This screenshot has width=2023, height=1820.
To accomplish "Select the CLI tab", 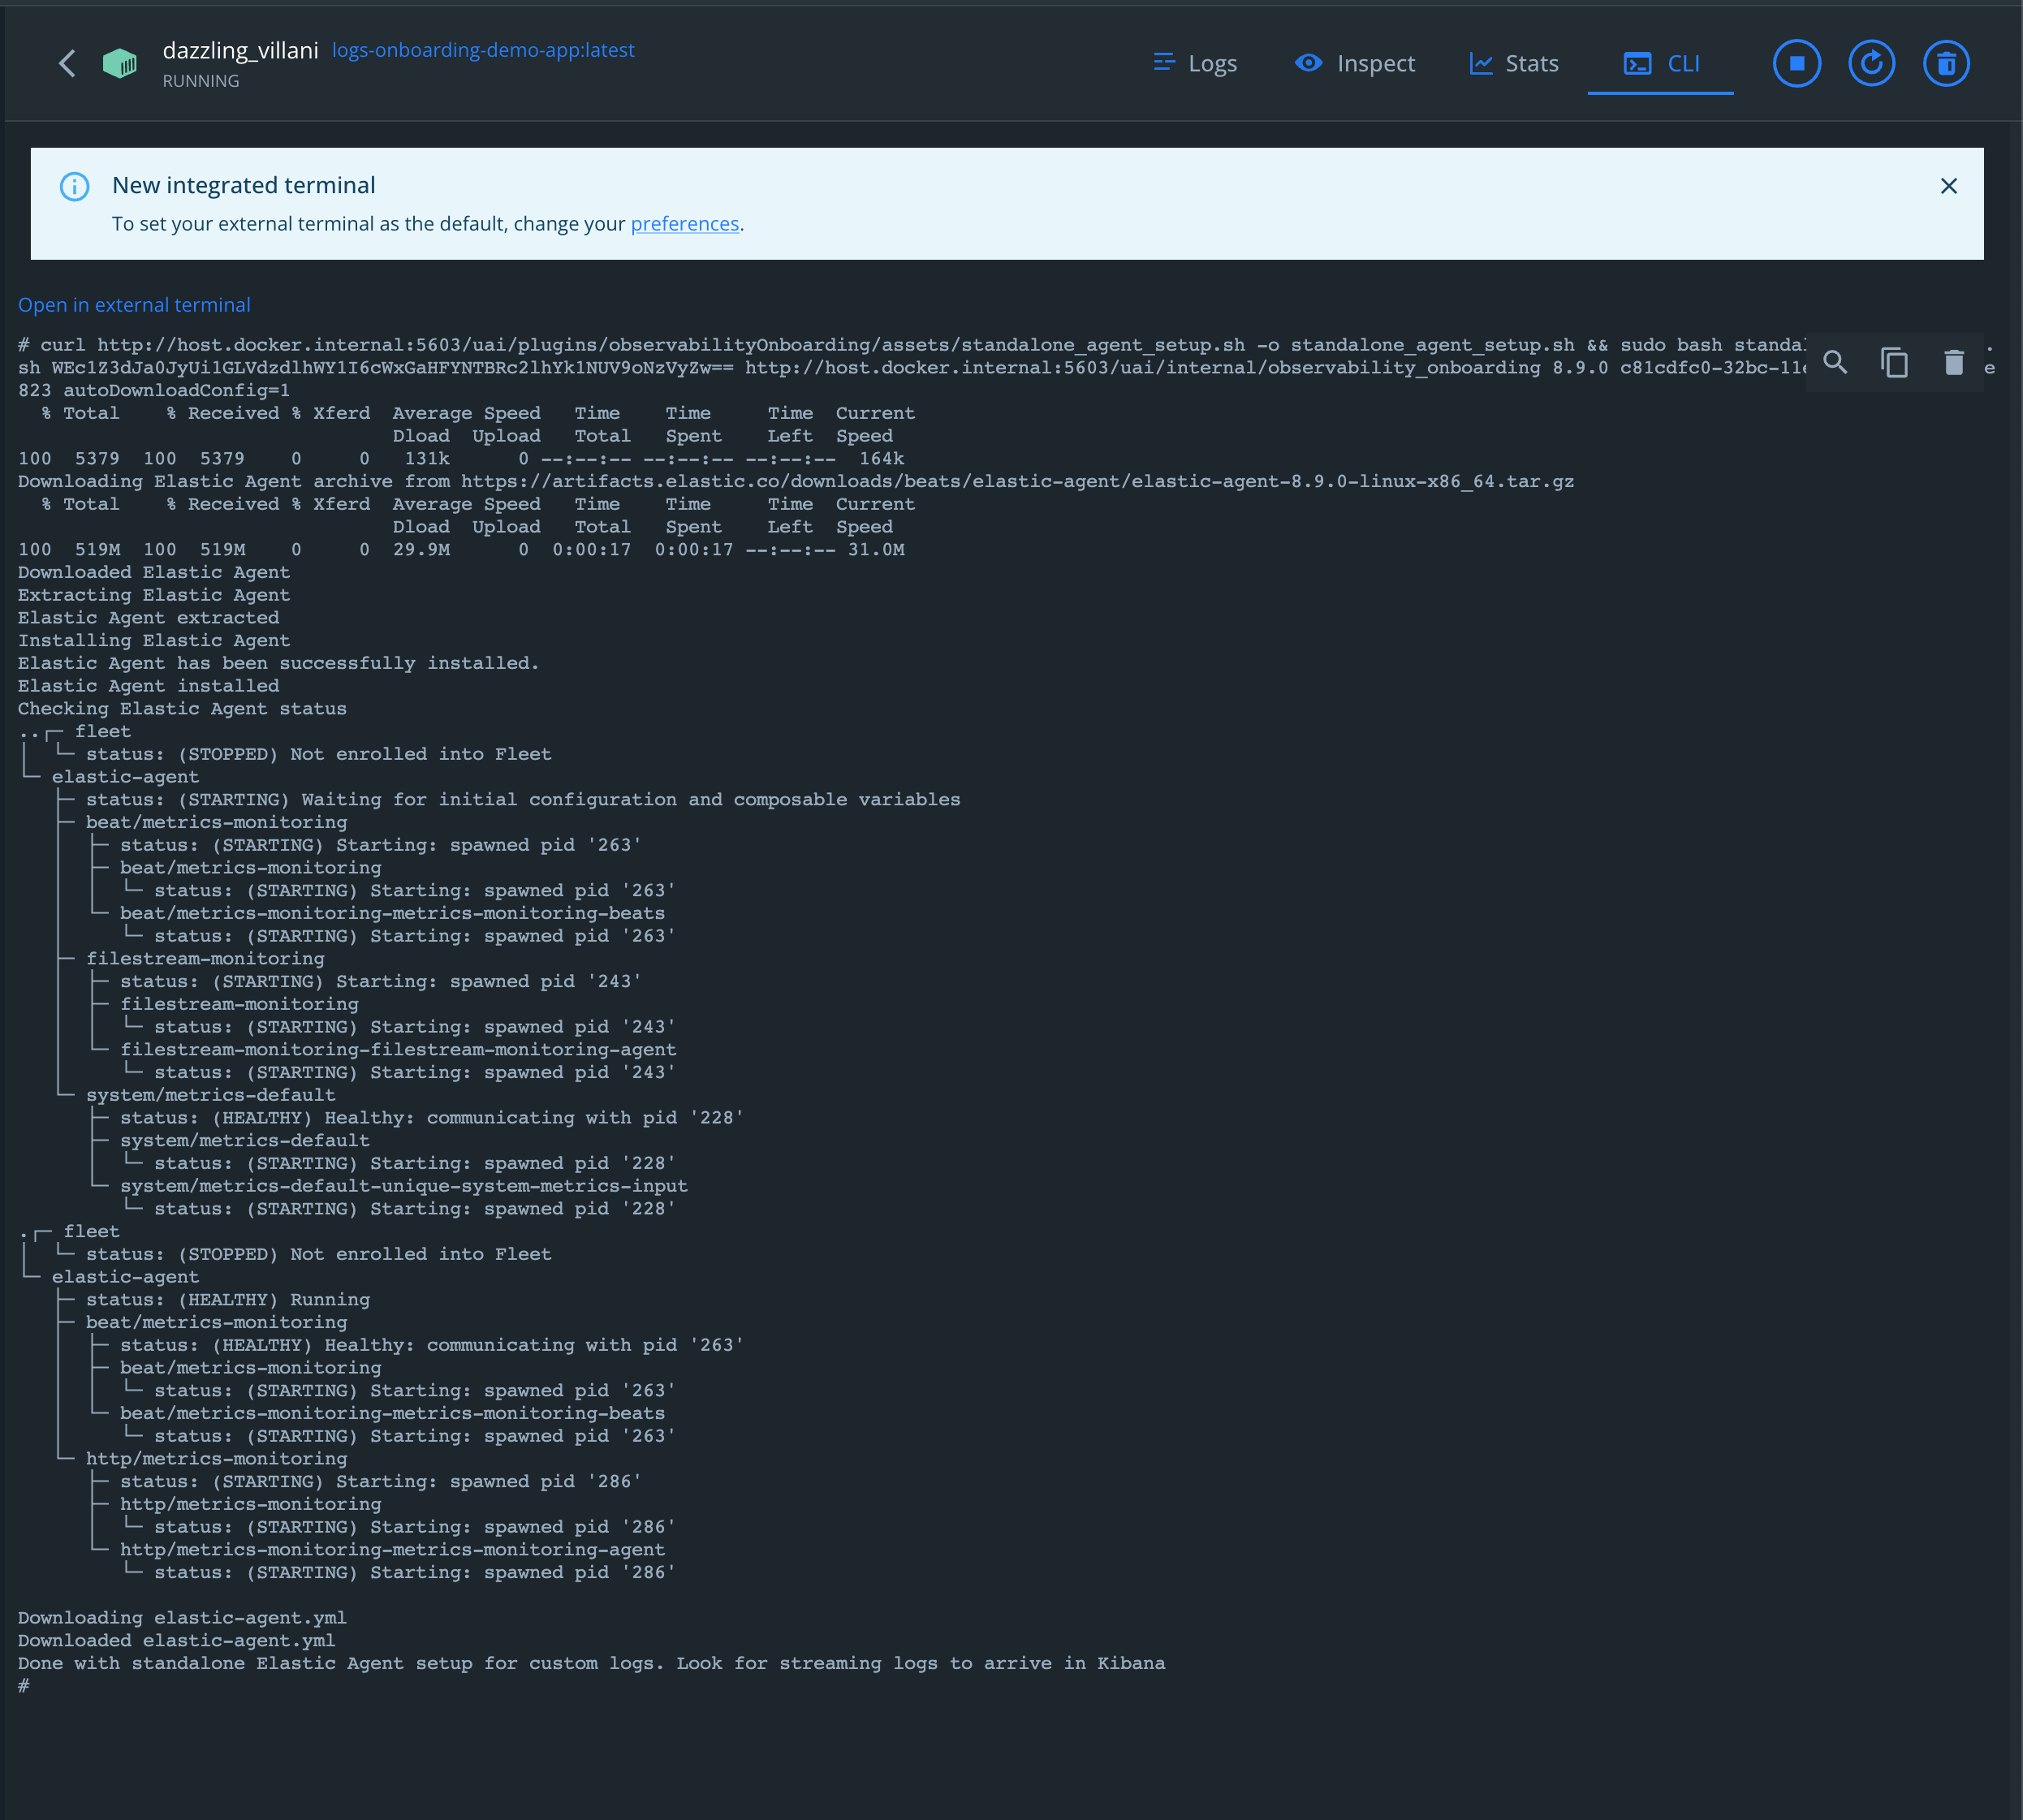I will 1660,63.
